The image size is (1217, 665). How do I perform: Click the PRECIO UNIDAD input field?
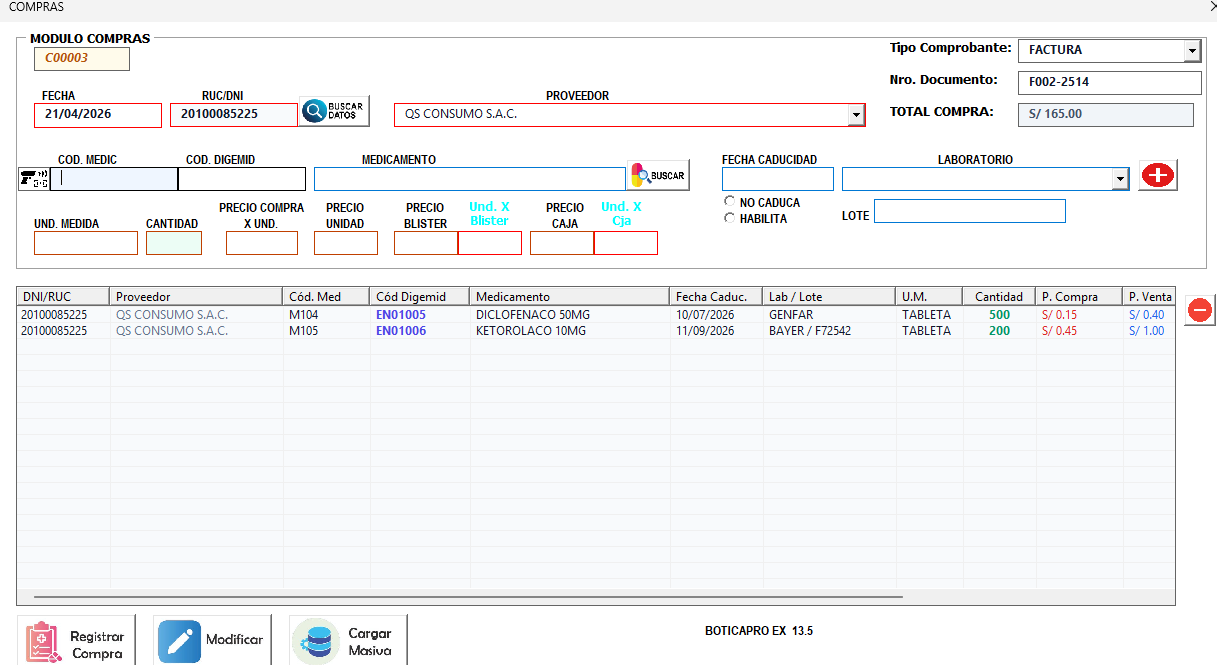[346, 243]
